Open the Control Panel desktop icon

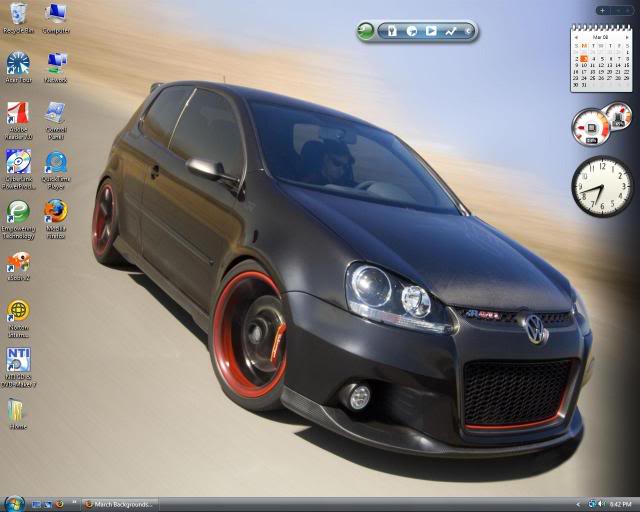point(56,120)
